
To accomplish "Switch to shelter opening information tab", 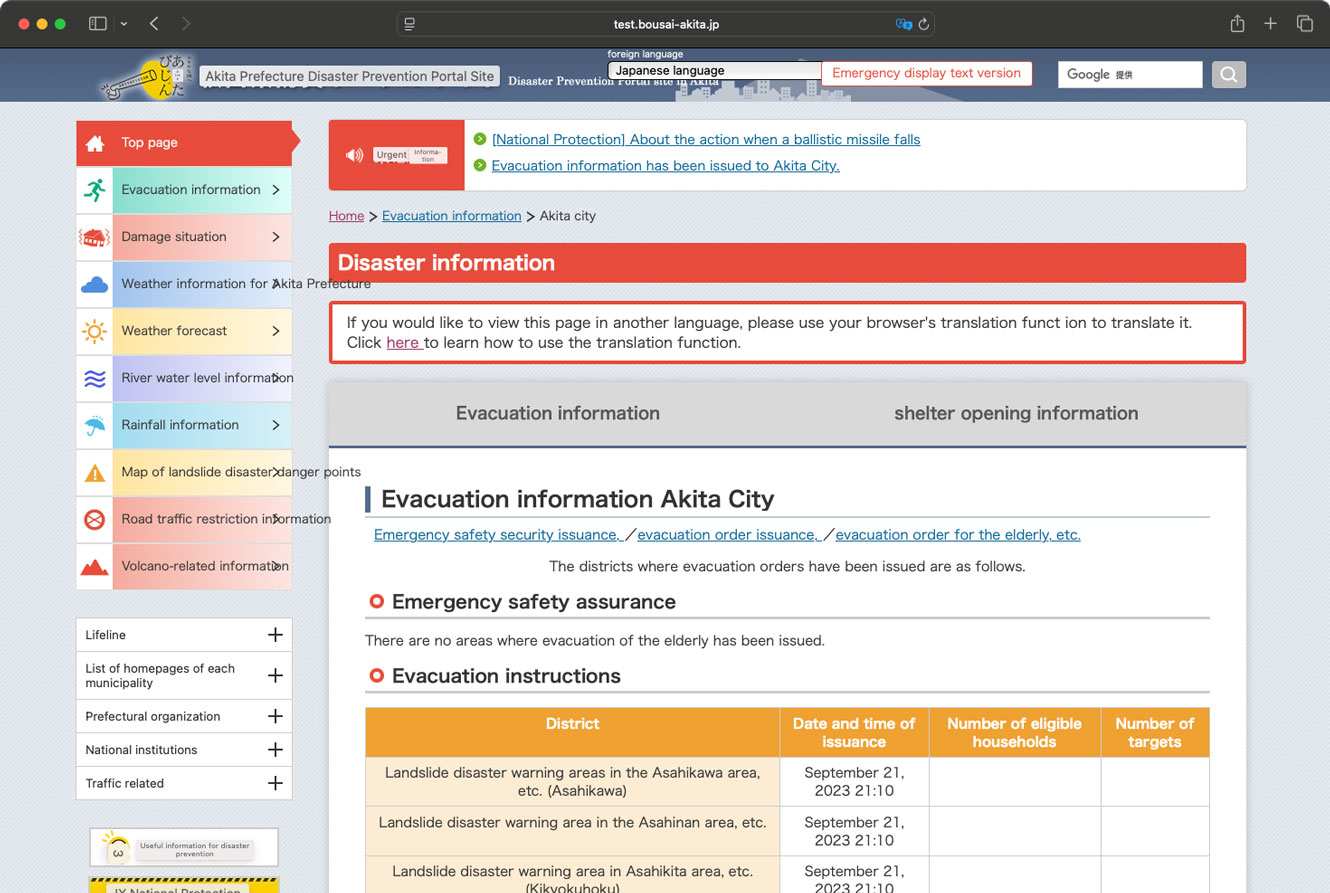I will [x=1016, y=413].
